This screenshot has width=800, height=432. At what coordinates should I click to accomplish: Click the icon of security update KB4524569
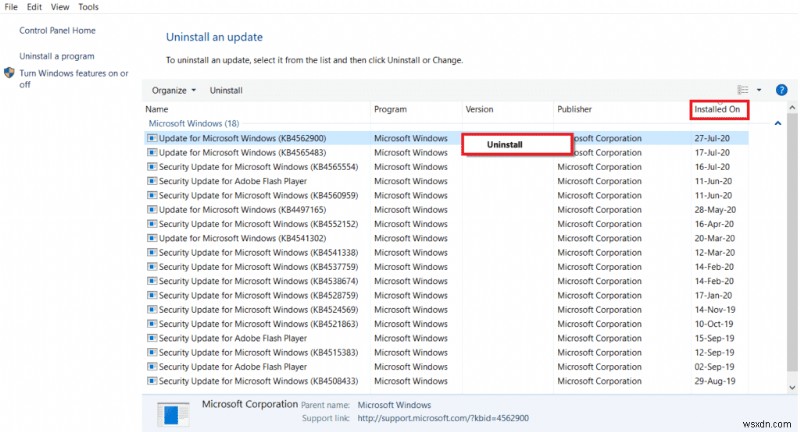click(x=152, y=310)
